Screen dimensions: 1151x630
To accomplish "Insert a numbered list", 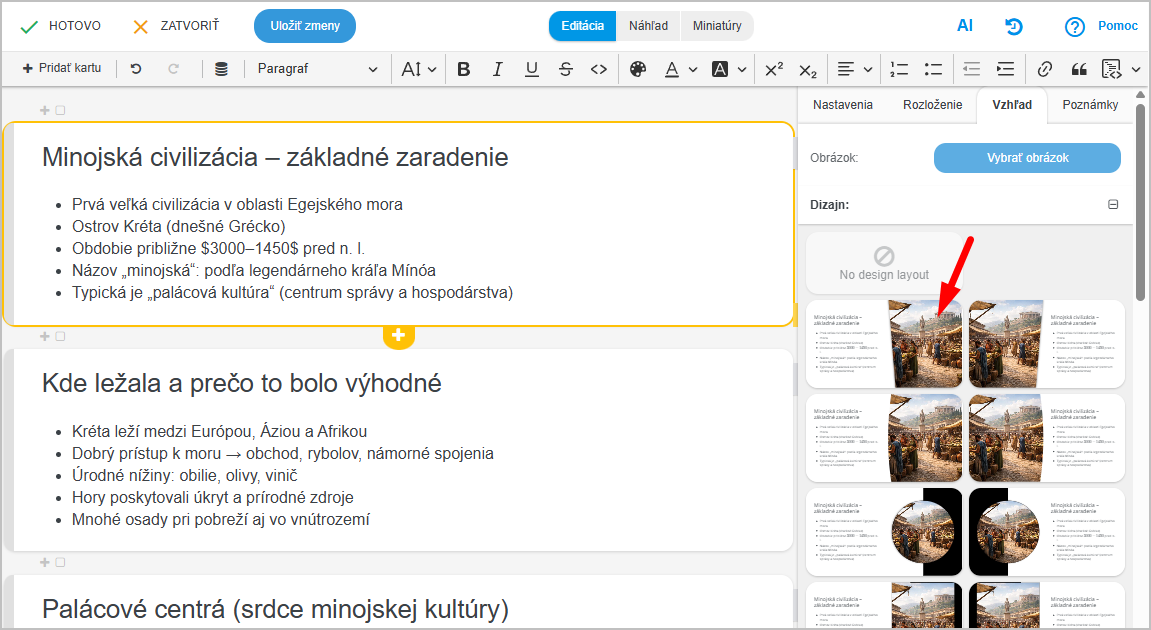I will coord(899,69).
